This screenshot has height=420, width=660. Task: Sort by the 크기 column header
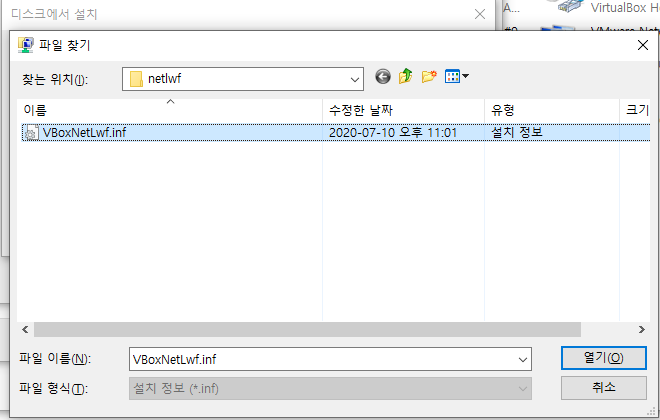635,111
